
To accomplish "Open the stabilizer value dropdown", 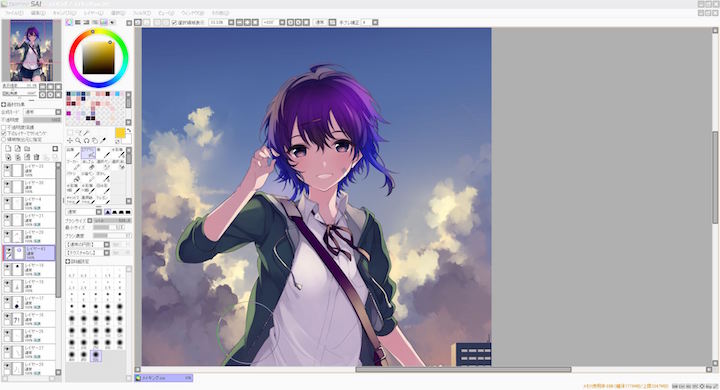I will (375, 23).
